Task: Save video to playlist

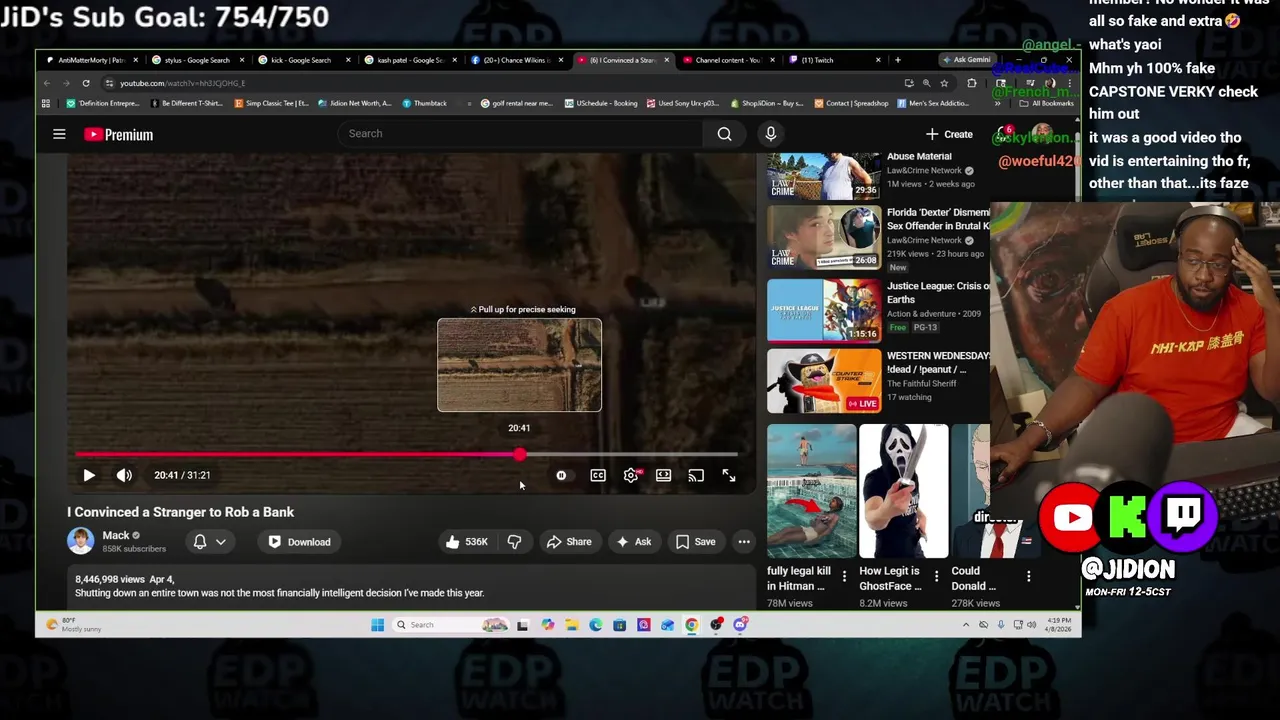Action: (695, 542)
